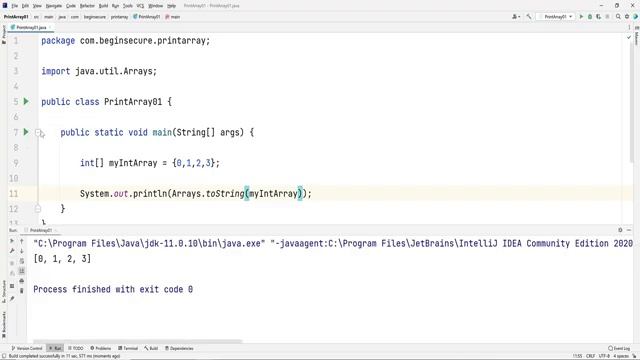
Task: Open the Help menu
Action: [x=171, y=6]
